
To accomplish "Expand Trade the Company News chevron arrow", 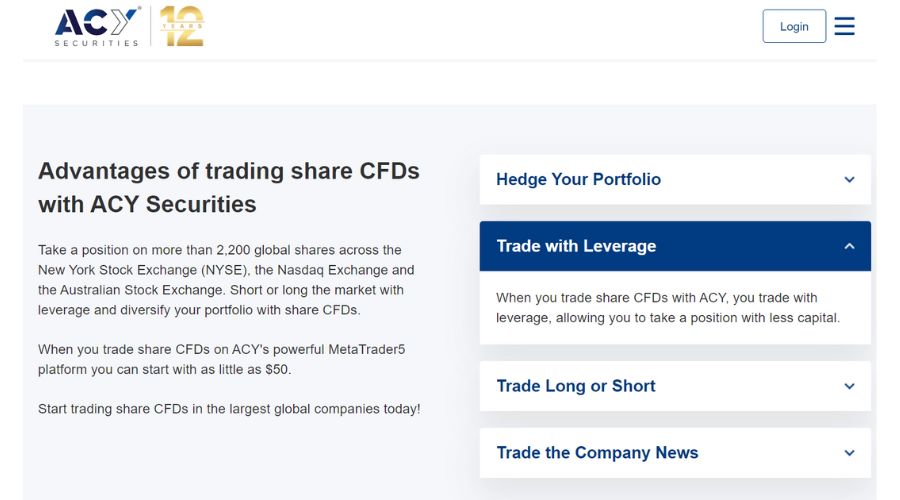I will pos(849,453).
